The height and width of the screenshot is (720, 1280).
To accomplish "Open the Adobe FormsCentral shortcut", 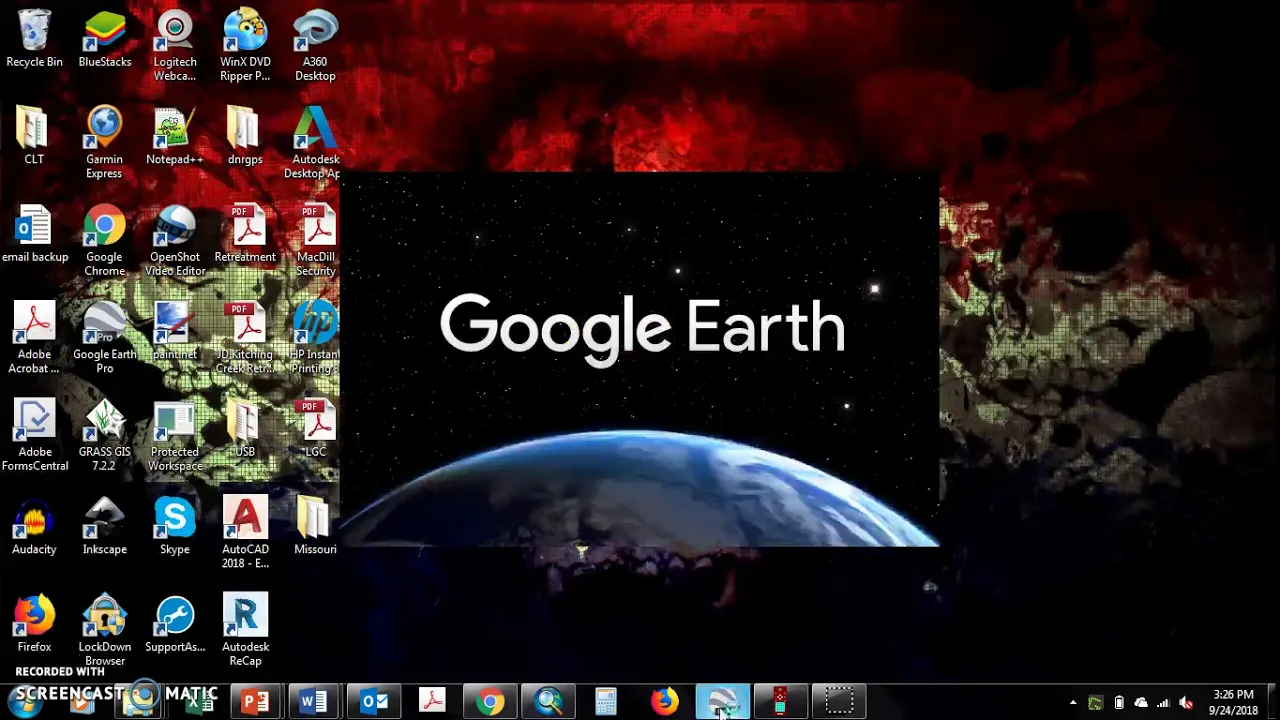I will point(34,436).
